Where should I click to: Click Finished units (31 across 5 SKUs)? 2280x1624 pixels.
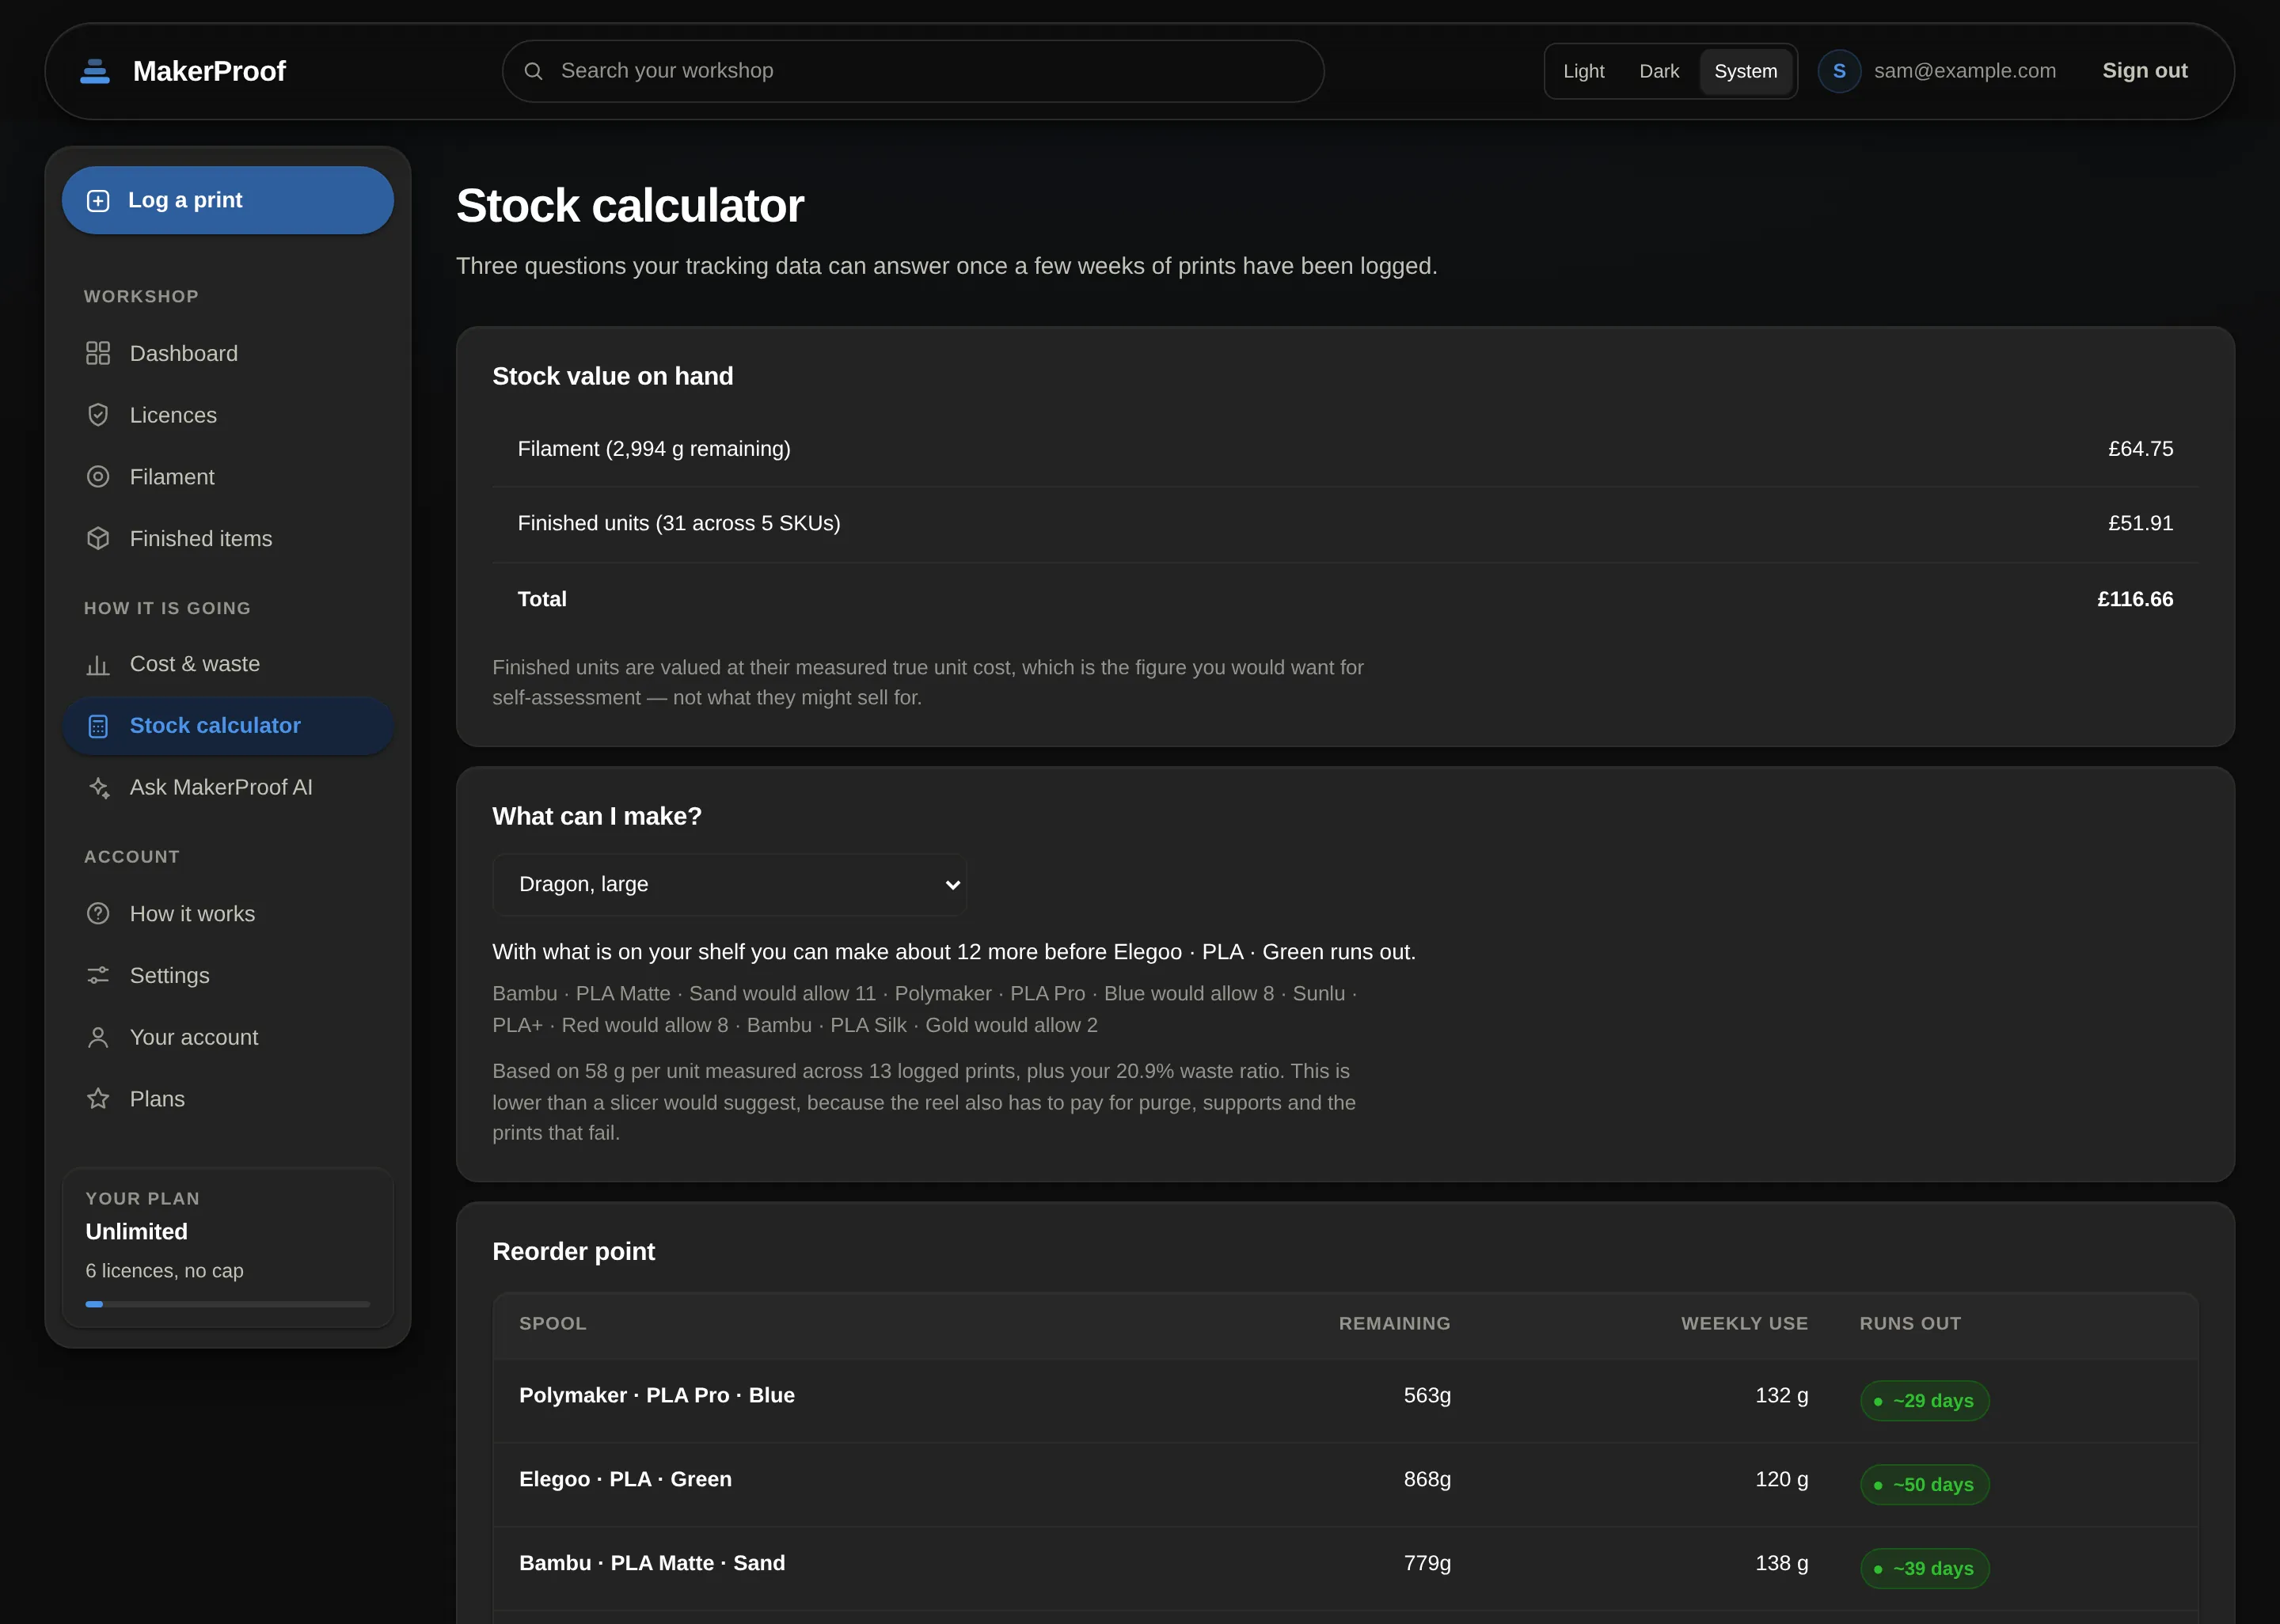point(679,523)
